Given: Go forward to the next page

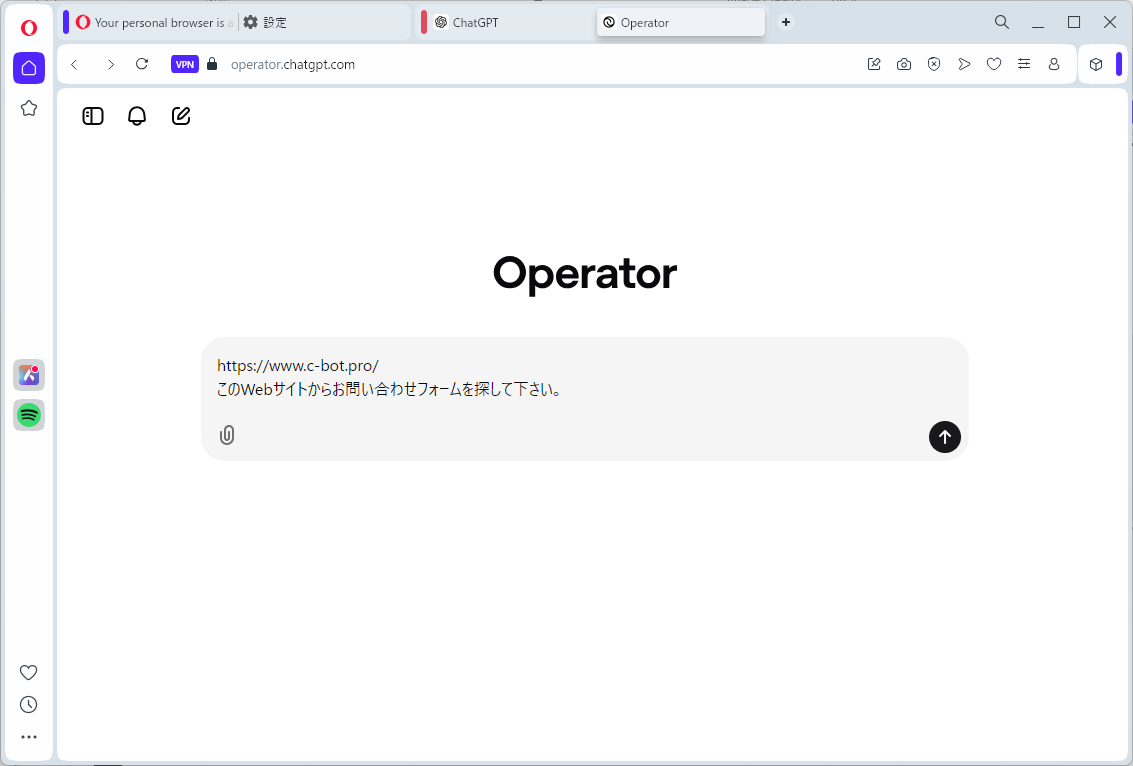Looking at the screenshot, I should [x=111, y=64].
